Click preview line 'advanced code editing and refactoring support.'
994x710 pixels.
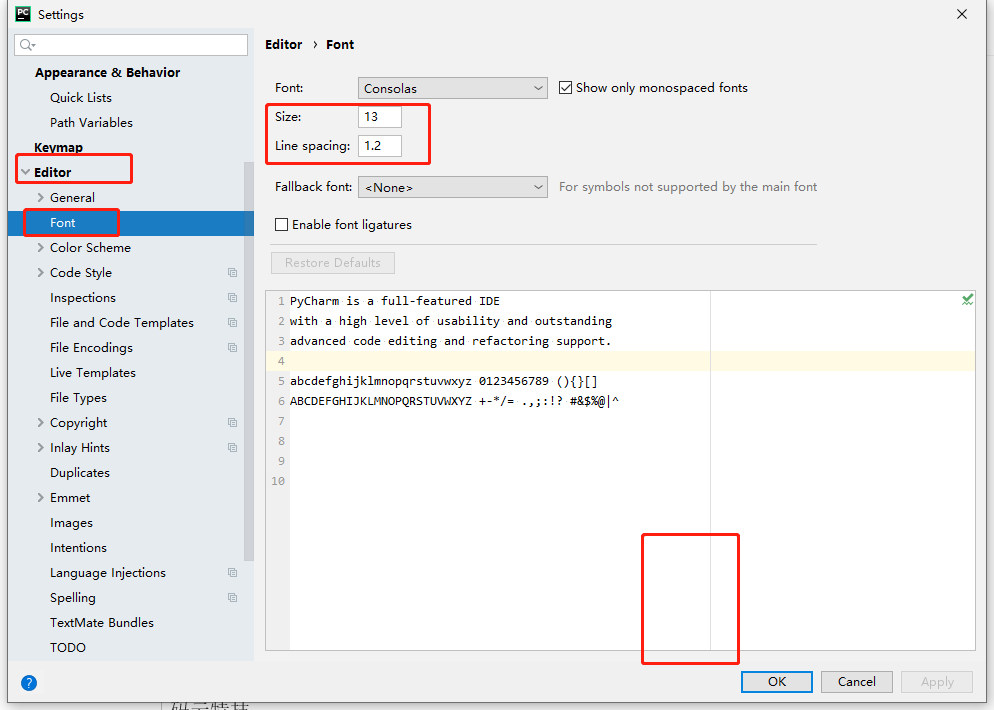(x=450, y=341)
